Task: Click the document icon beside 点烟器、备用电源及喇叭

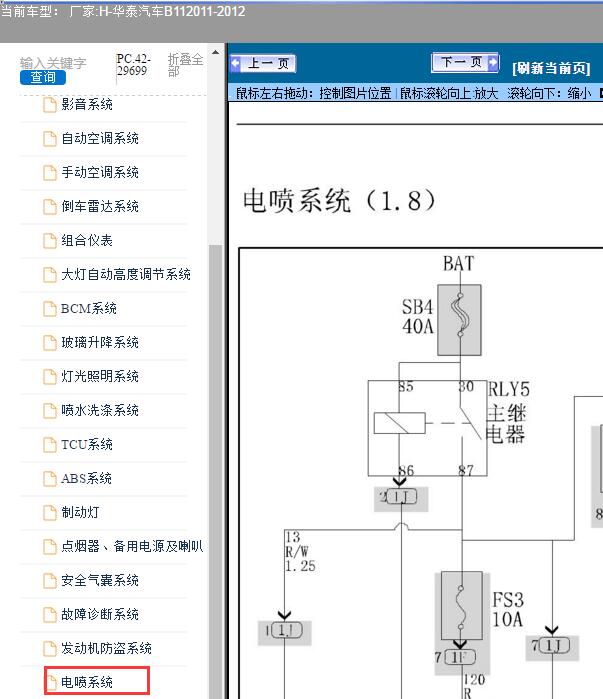Action: 50,547
